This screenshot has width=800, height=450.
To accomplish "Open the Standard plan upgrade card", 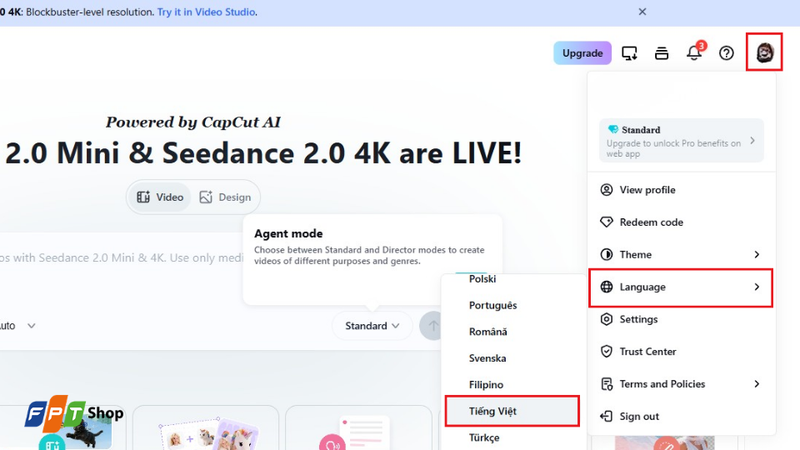I will (681, 140).
